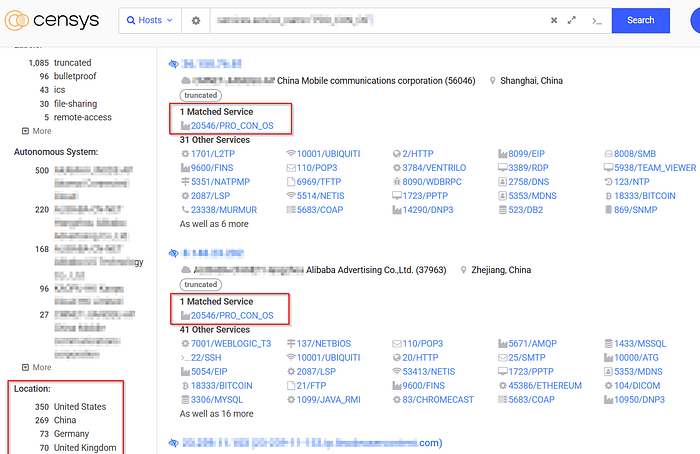Click the mail icon beside first host's 110/POP3
The image size is (700, 454).
coord(291,168)
